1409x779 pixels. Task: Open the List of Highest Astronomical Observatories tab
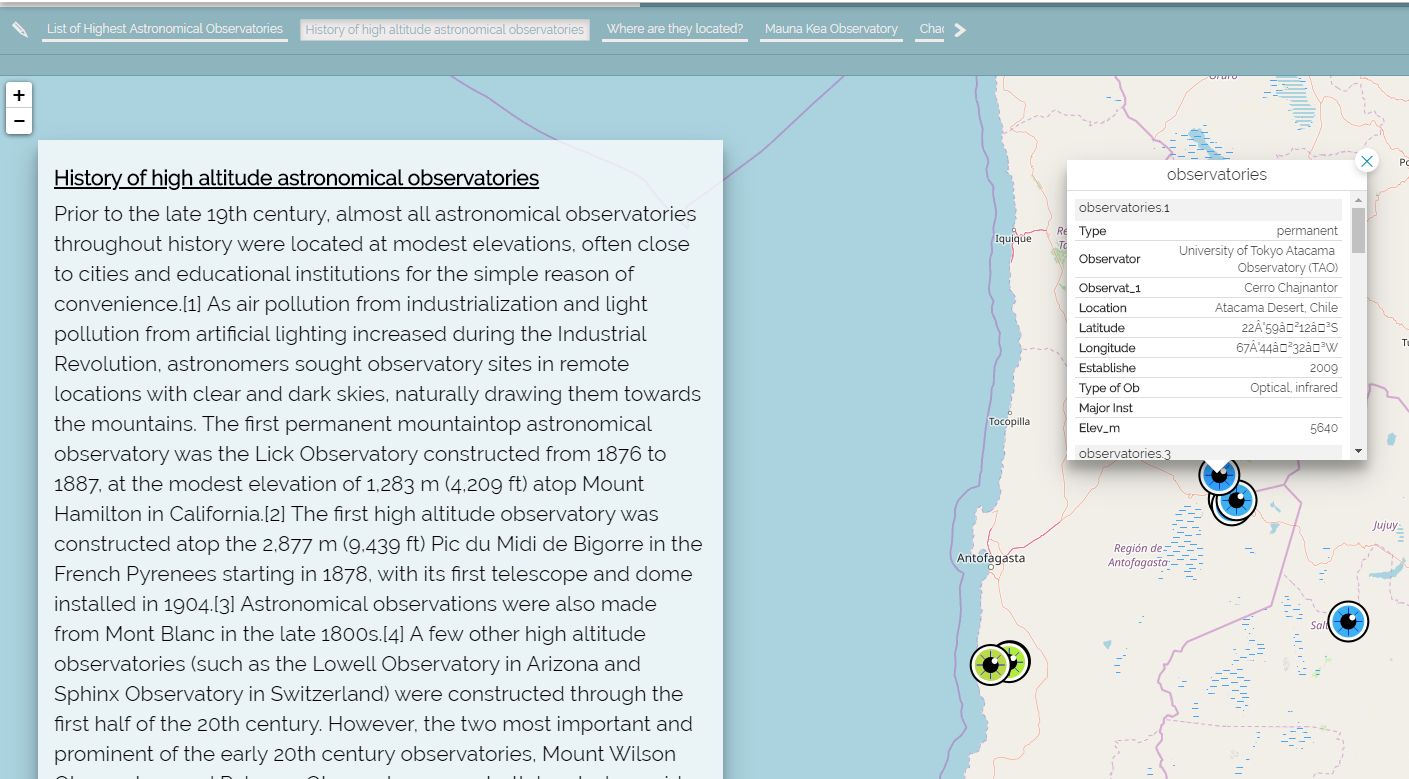[x=165, y=29]
